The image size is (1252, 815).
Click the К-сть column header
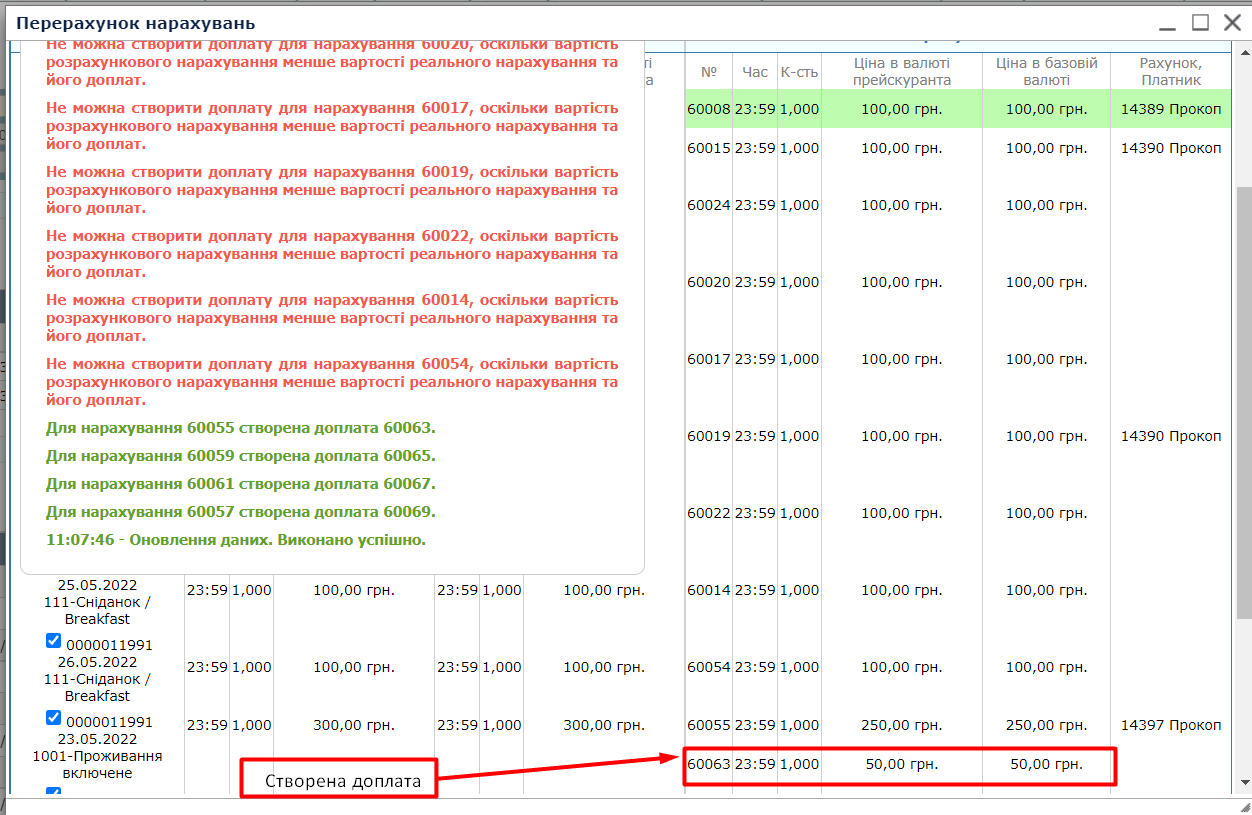coord(799,72)
